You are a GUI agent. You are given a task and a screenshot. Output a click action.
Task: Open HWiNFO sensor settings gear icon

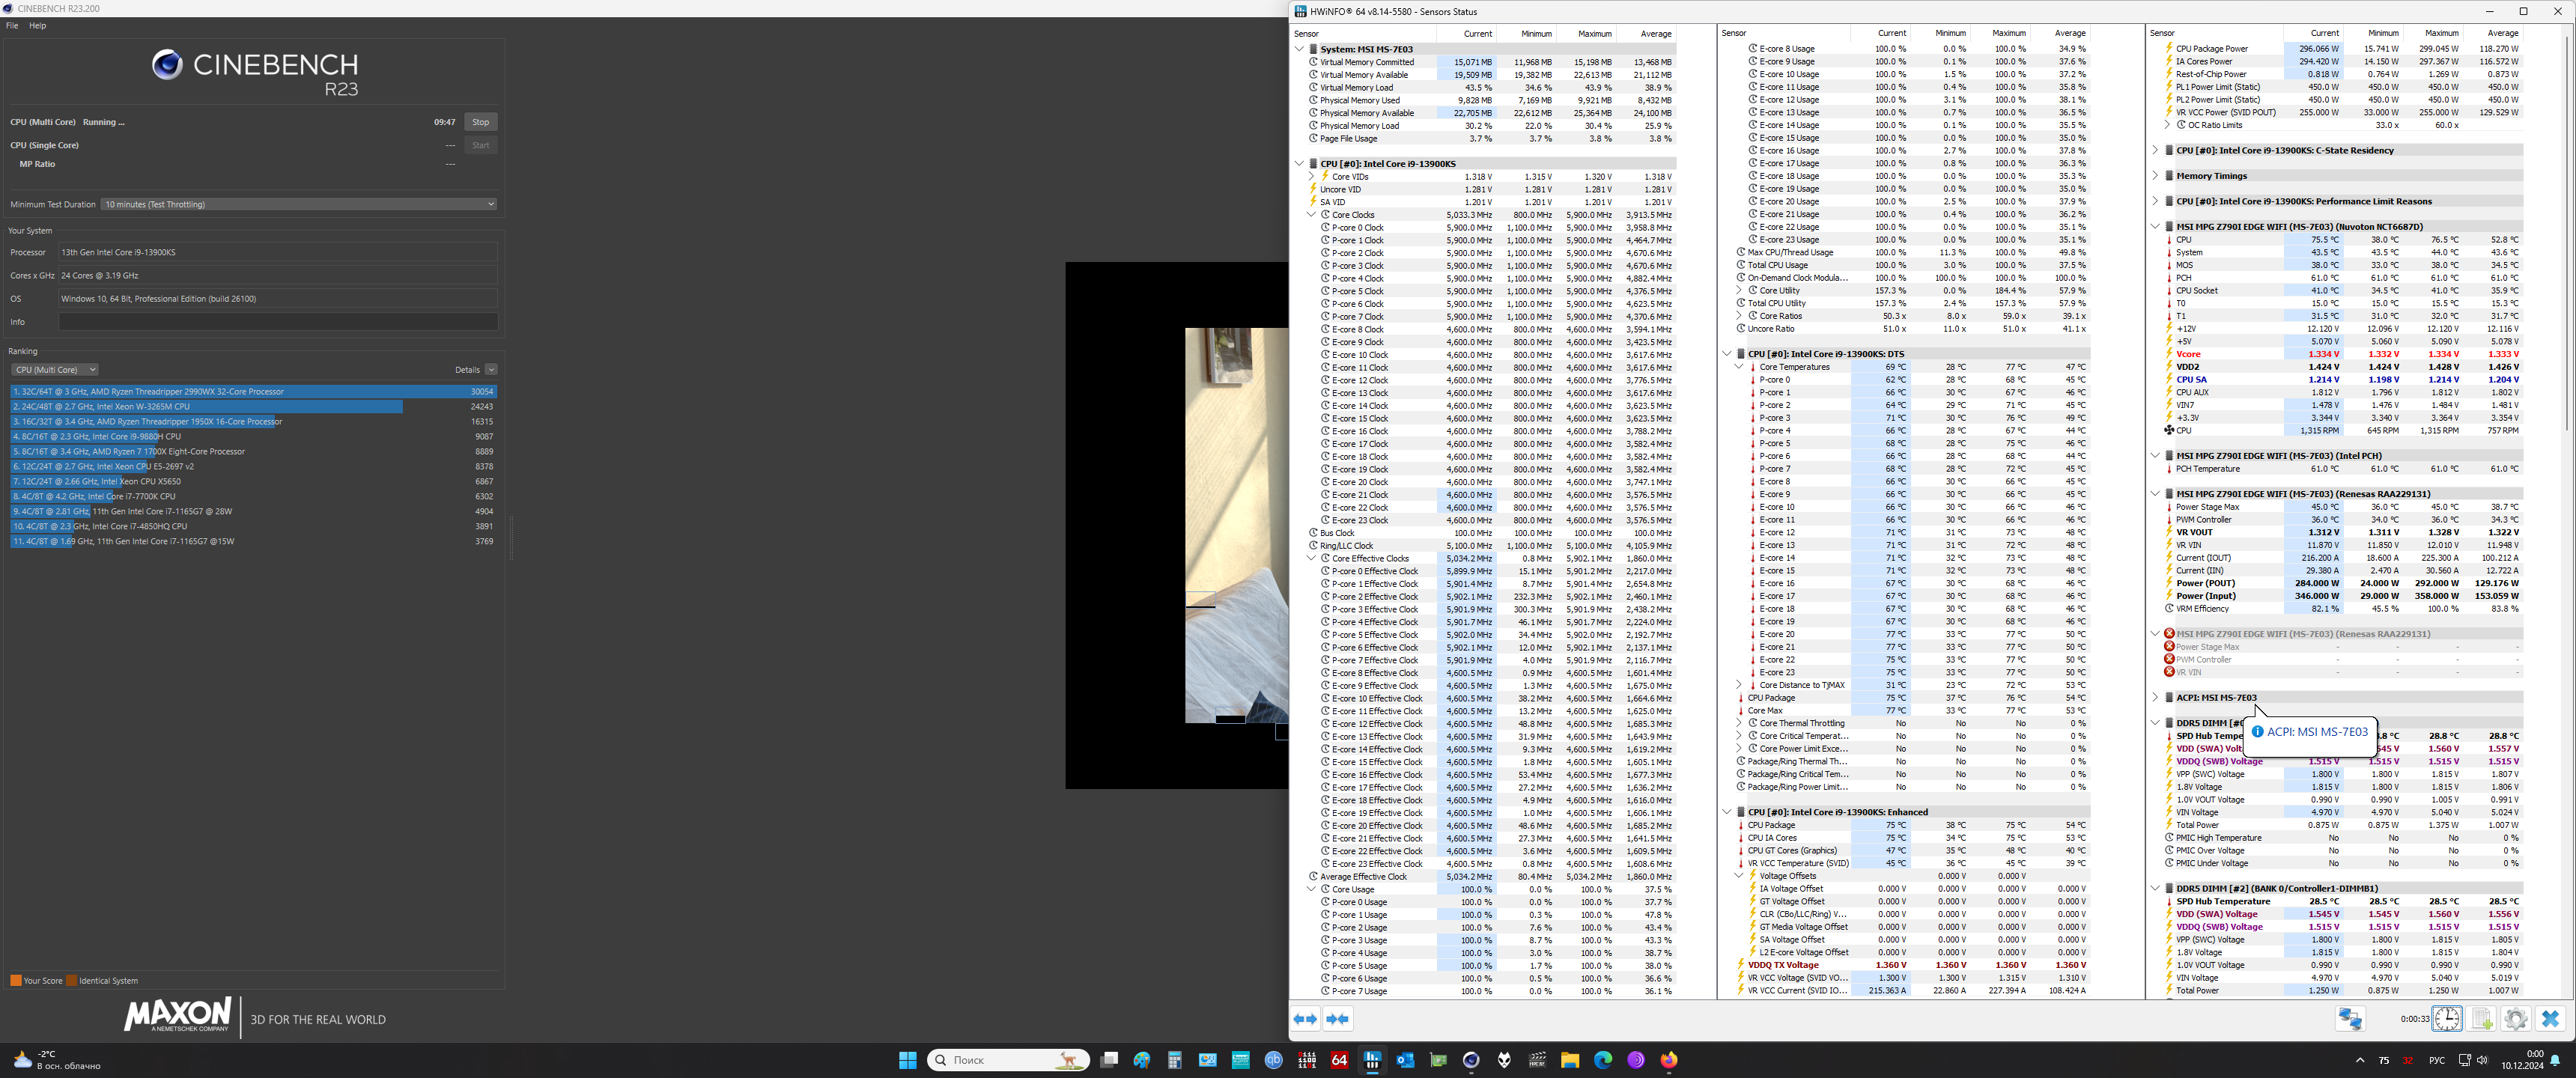pyautogui.click(x=2516, y=1019)
